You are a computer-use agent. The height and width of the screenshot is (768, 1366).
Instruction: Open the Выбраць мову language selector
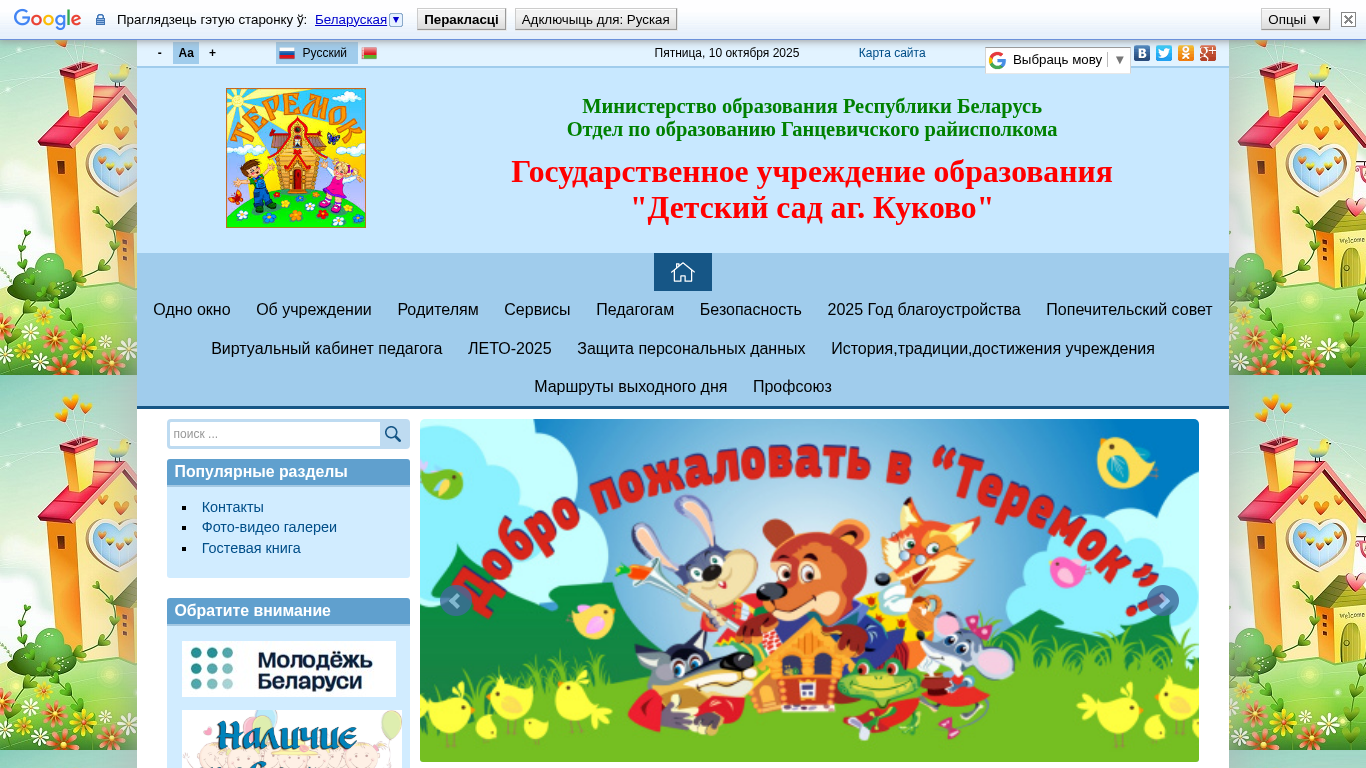click(1058, 60)
